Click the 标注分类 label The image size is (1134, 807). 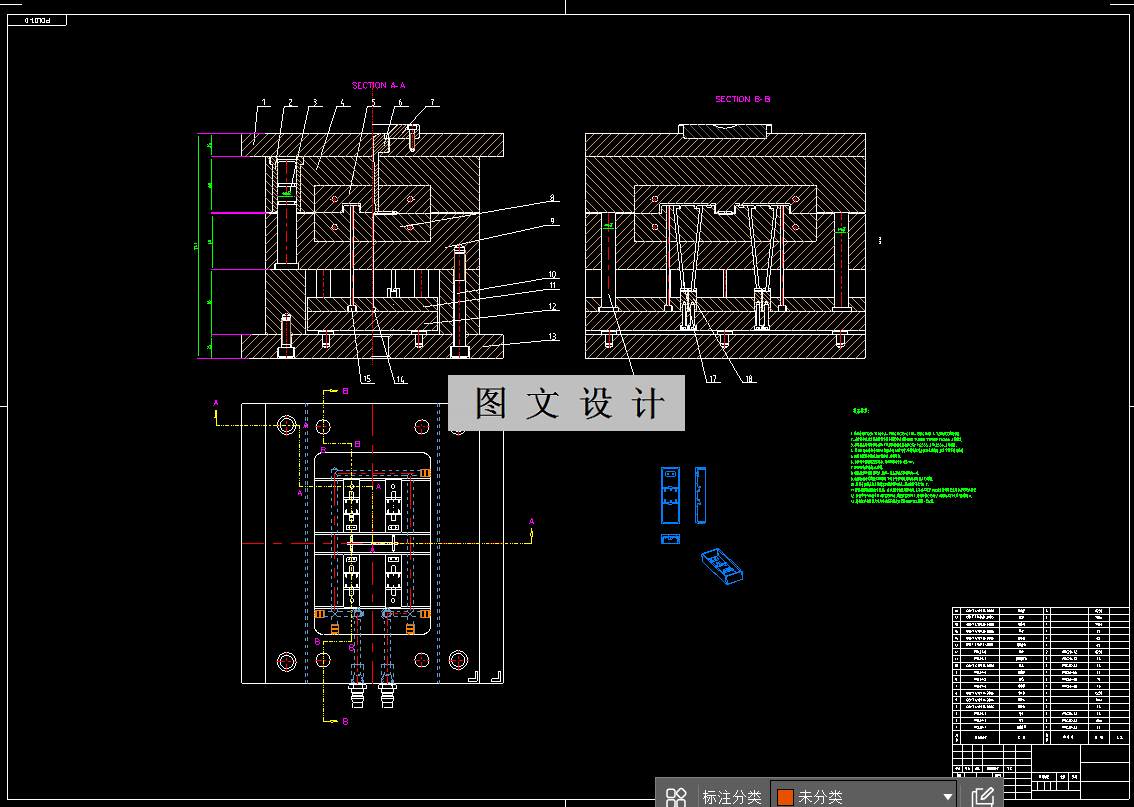731,797
